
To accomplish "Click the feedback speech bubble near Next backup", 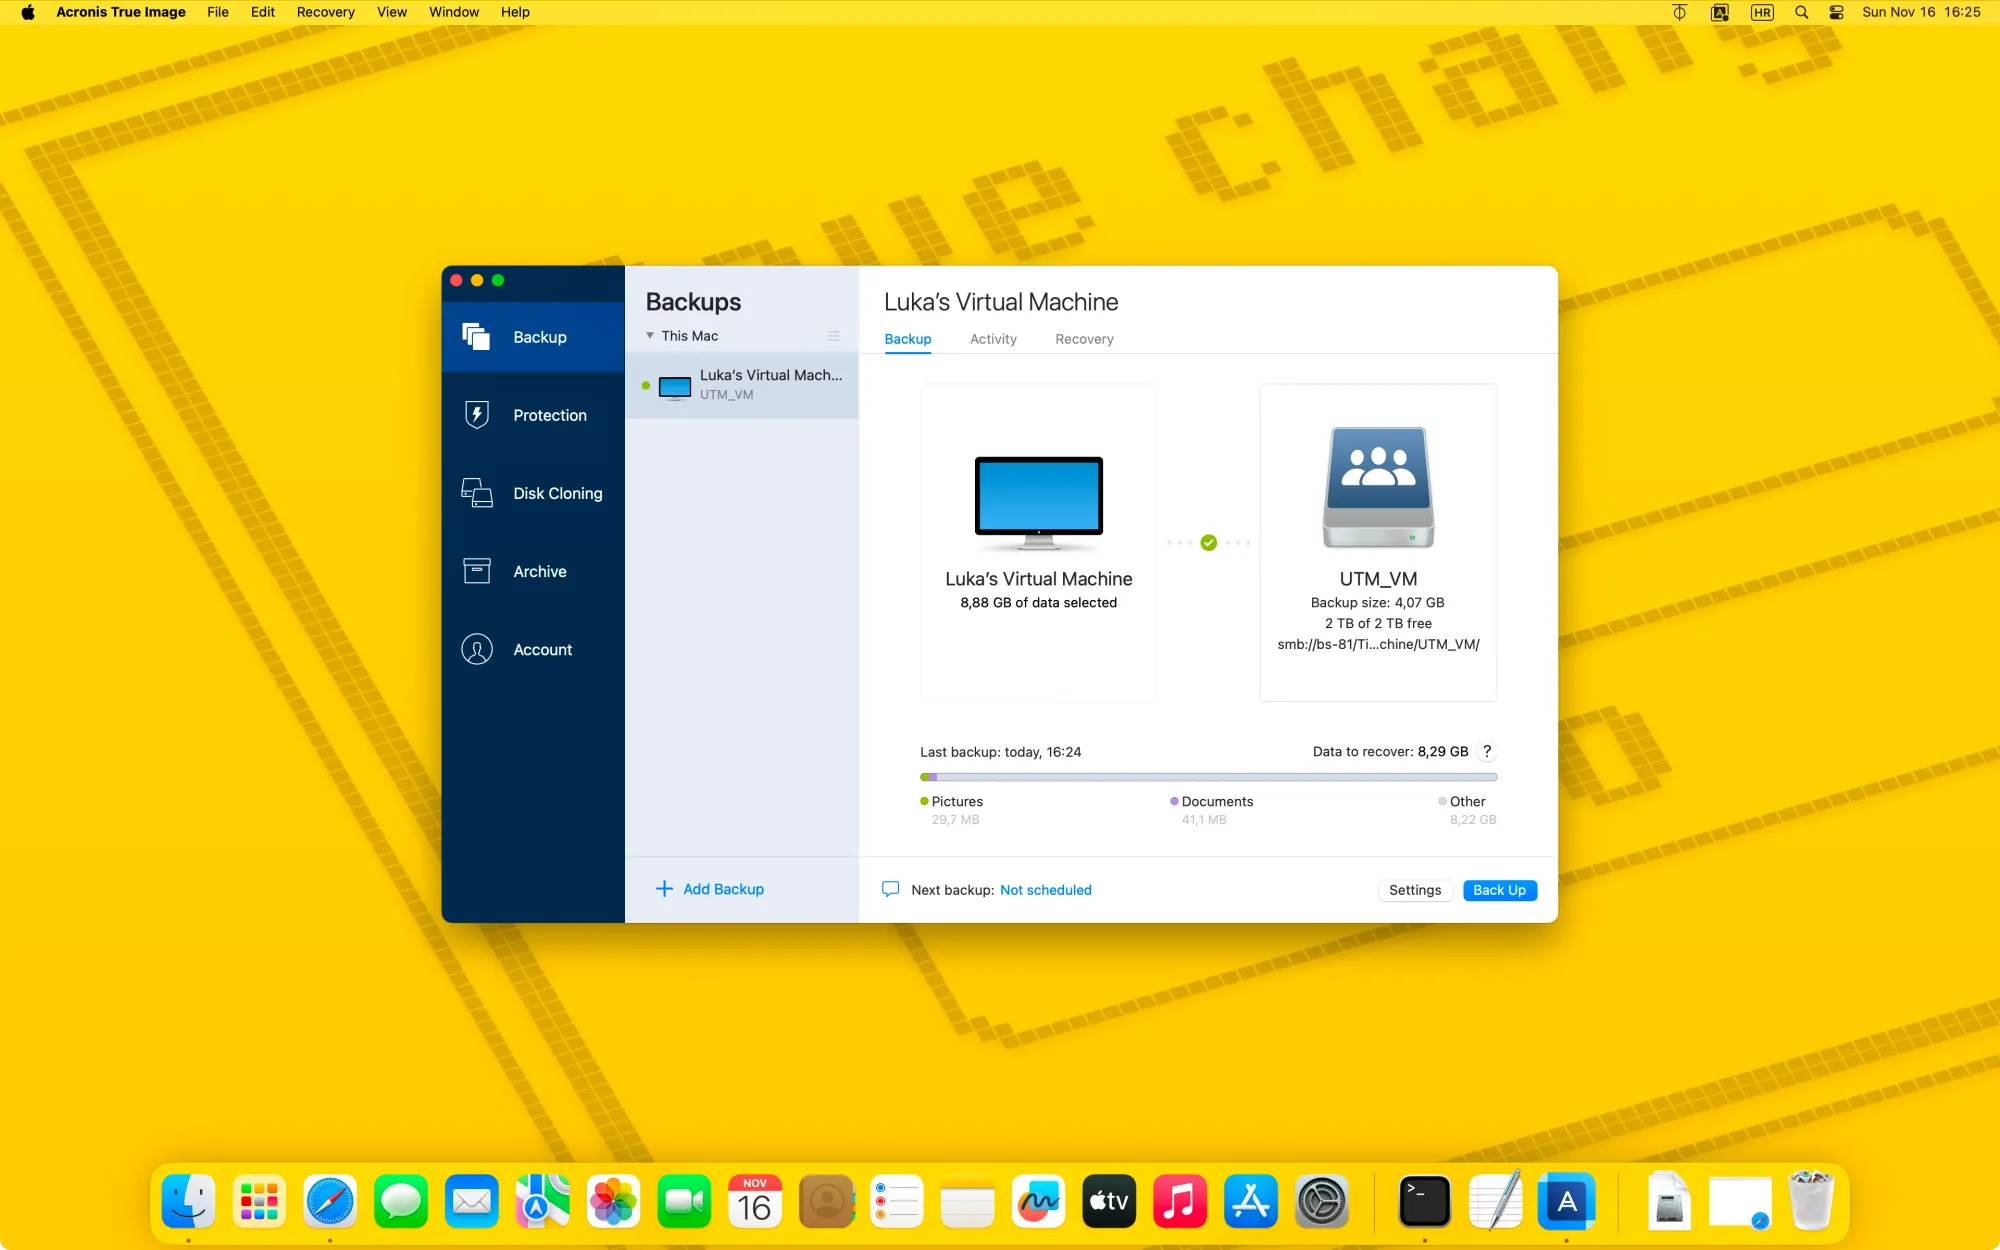I will [891, 888].
